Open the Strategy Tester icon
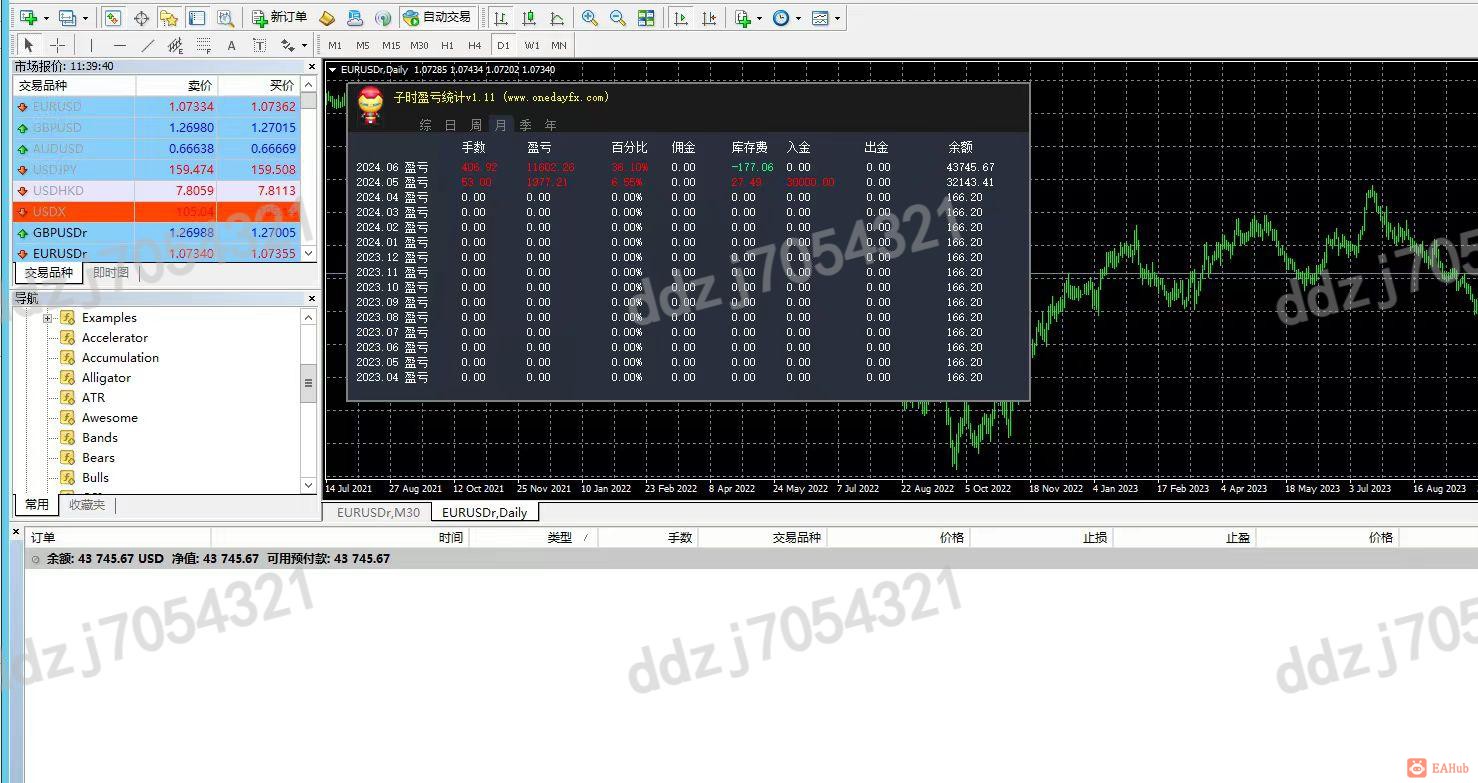Viewport: 1478px width, 783px height. coord(226,18)
